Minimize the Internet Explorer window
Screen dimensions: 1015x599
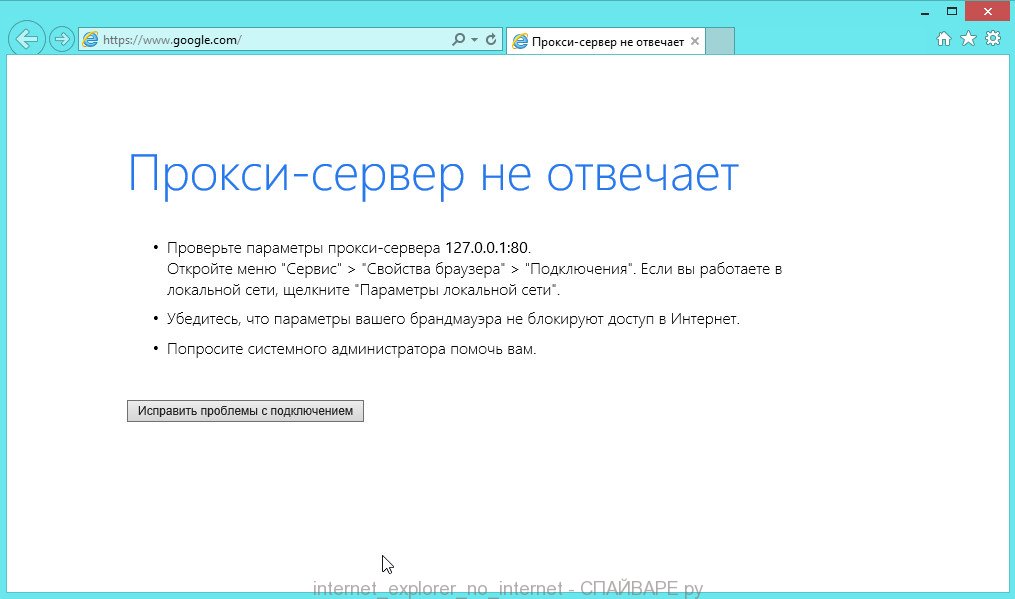925,12
